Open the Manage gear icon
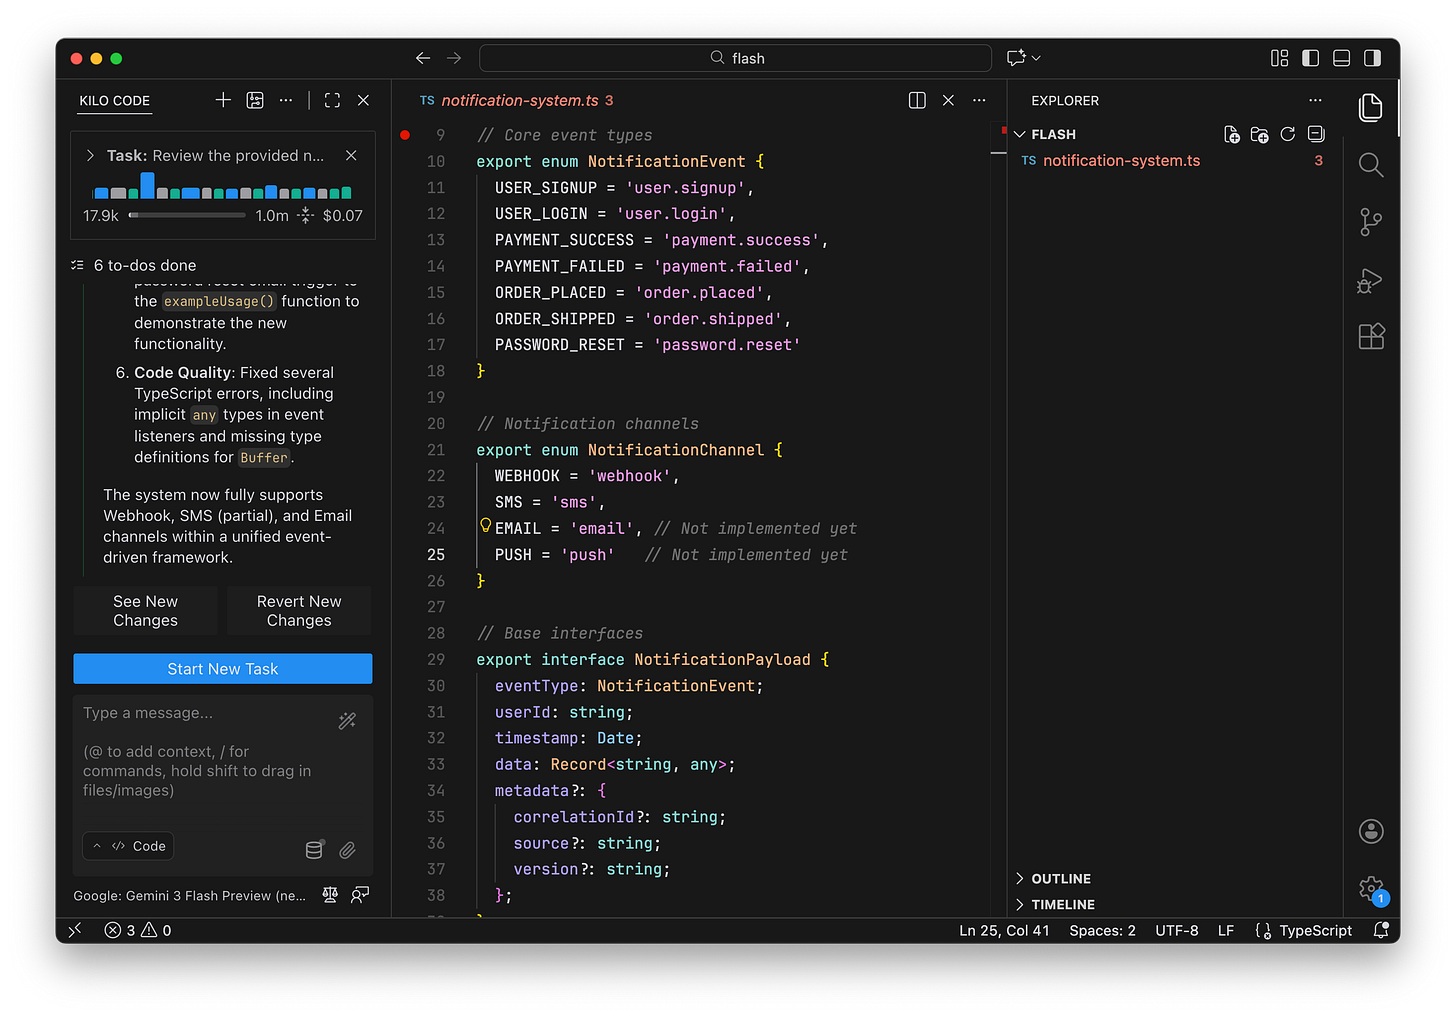Image resolution: width=1456 pixels, height=1017 pixels. (x=1371, y=888)
